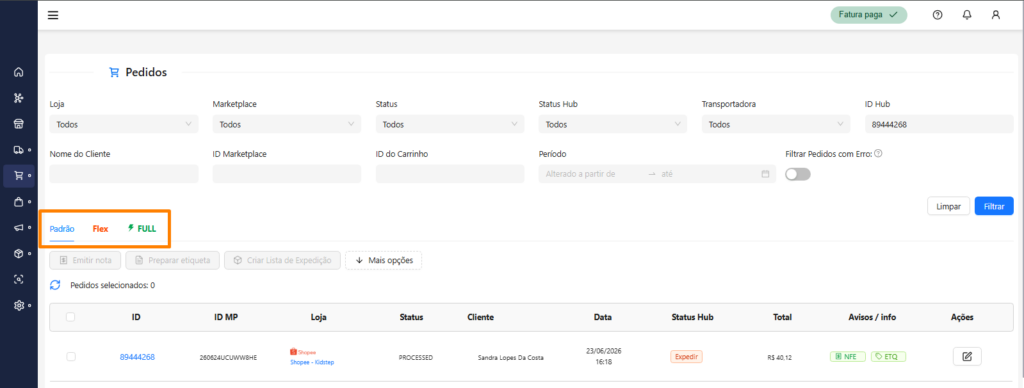
Task: Click the ID Hub input field
Action: coord(939,124)
